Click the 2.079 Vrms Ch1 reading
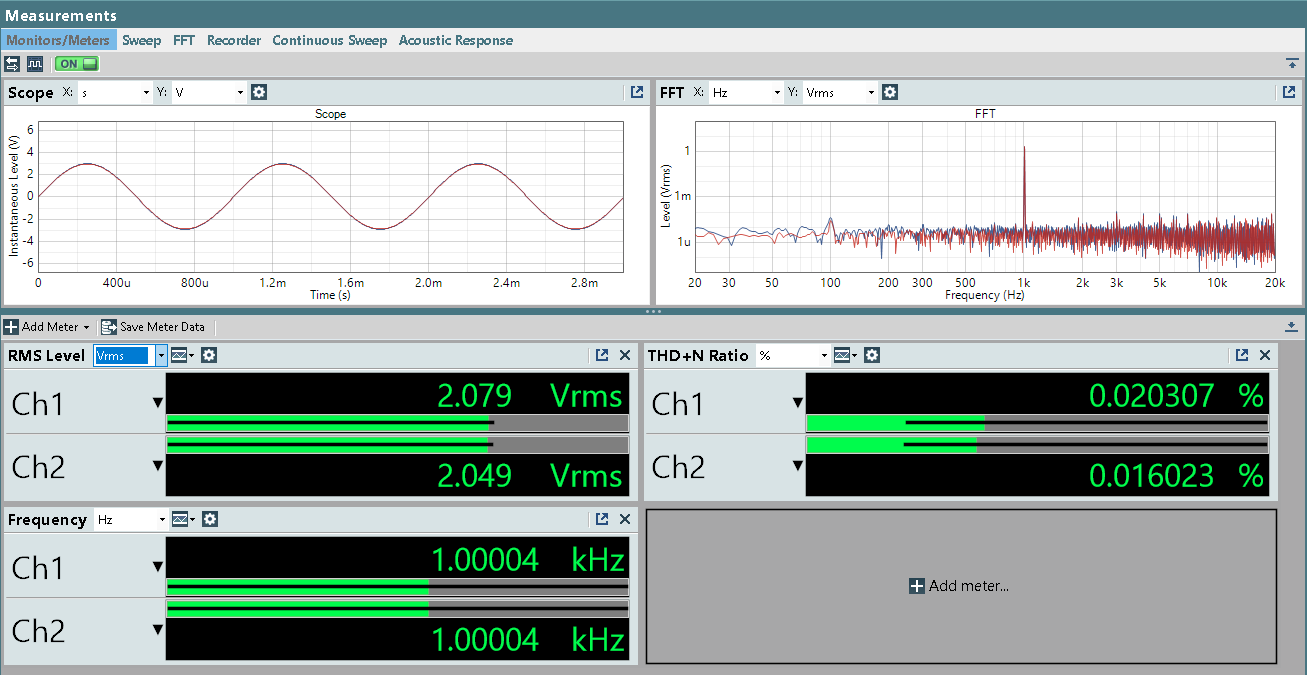 (x=530, y=396)
